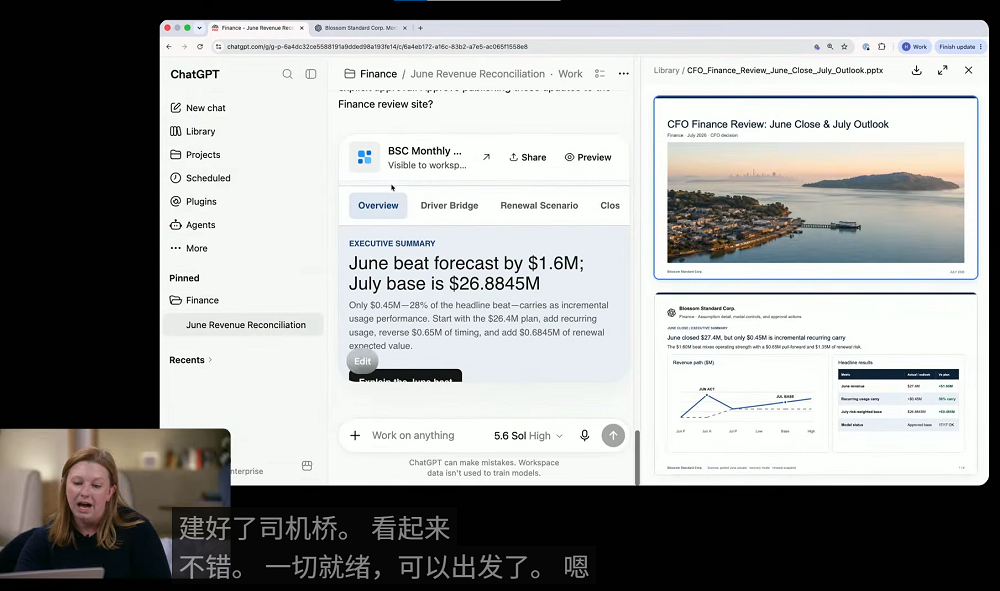The width and height of the screenshot is (1000, 591).
Task: Open search in ChatGPT sidebar
Action: (288, 74)
